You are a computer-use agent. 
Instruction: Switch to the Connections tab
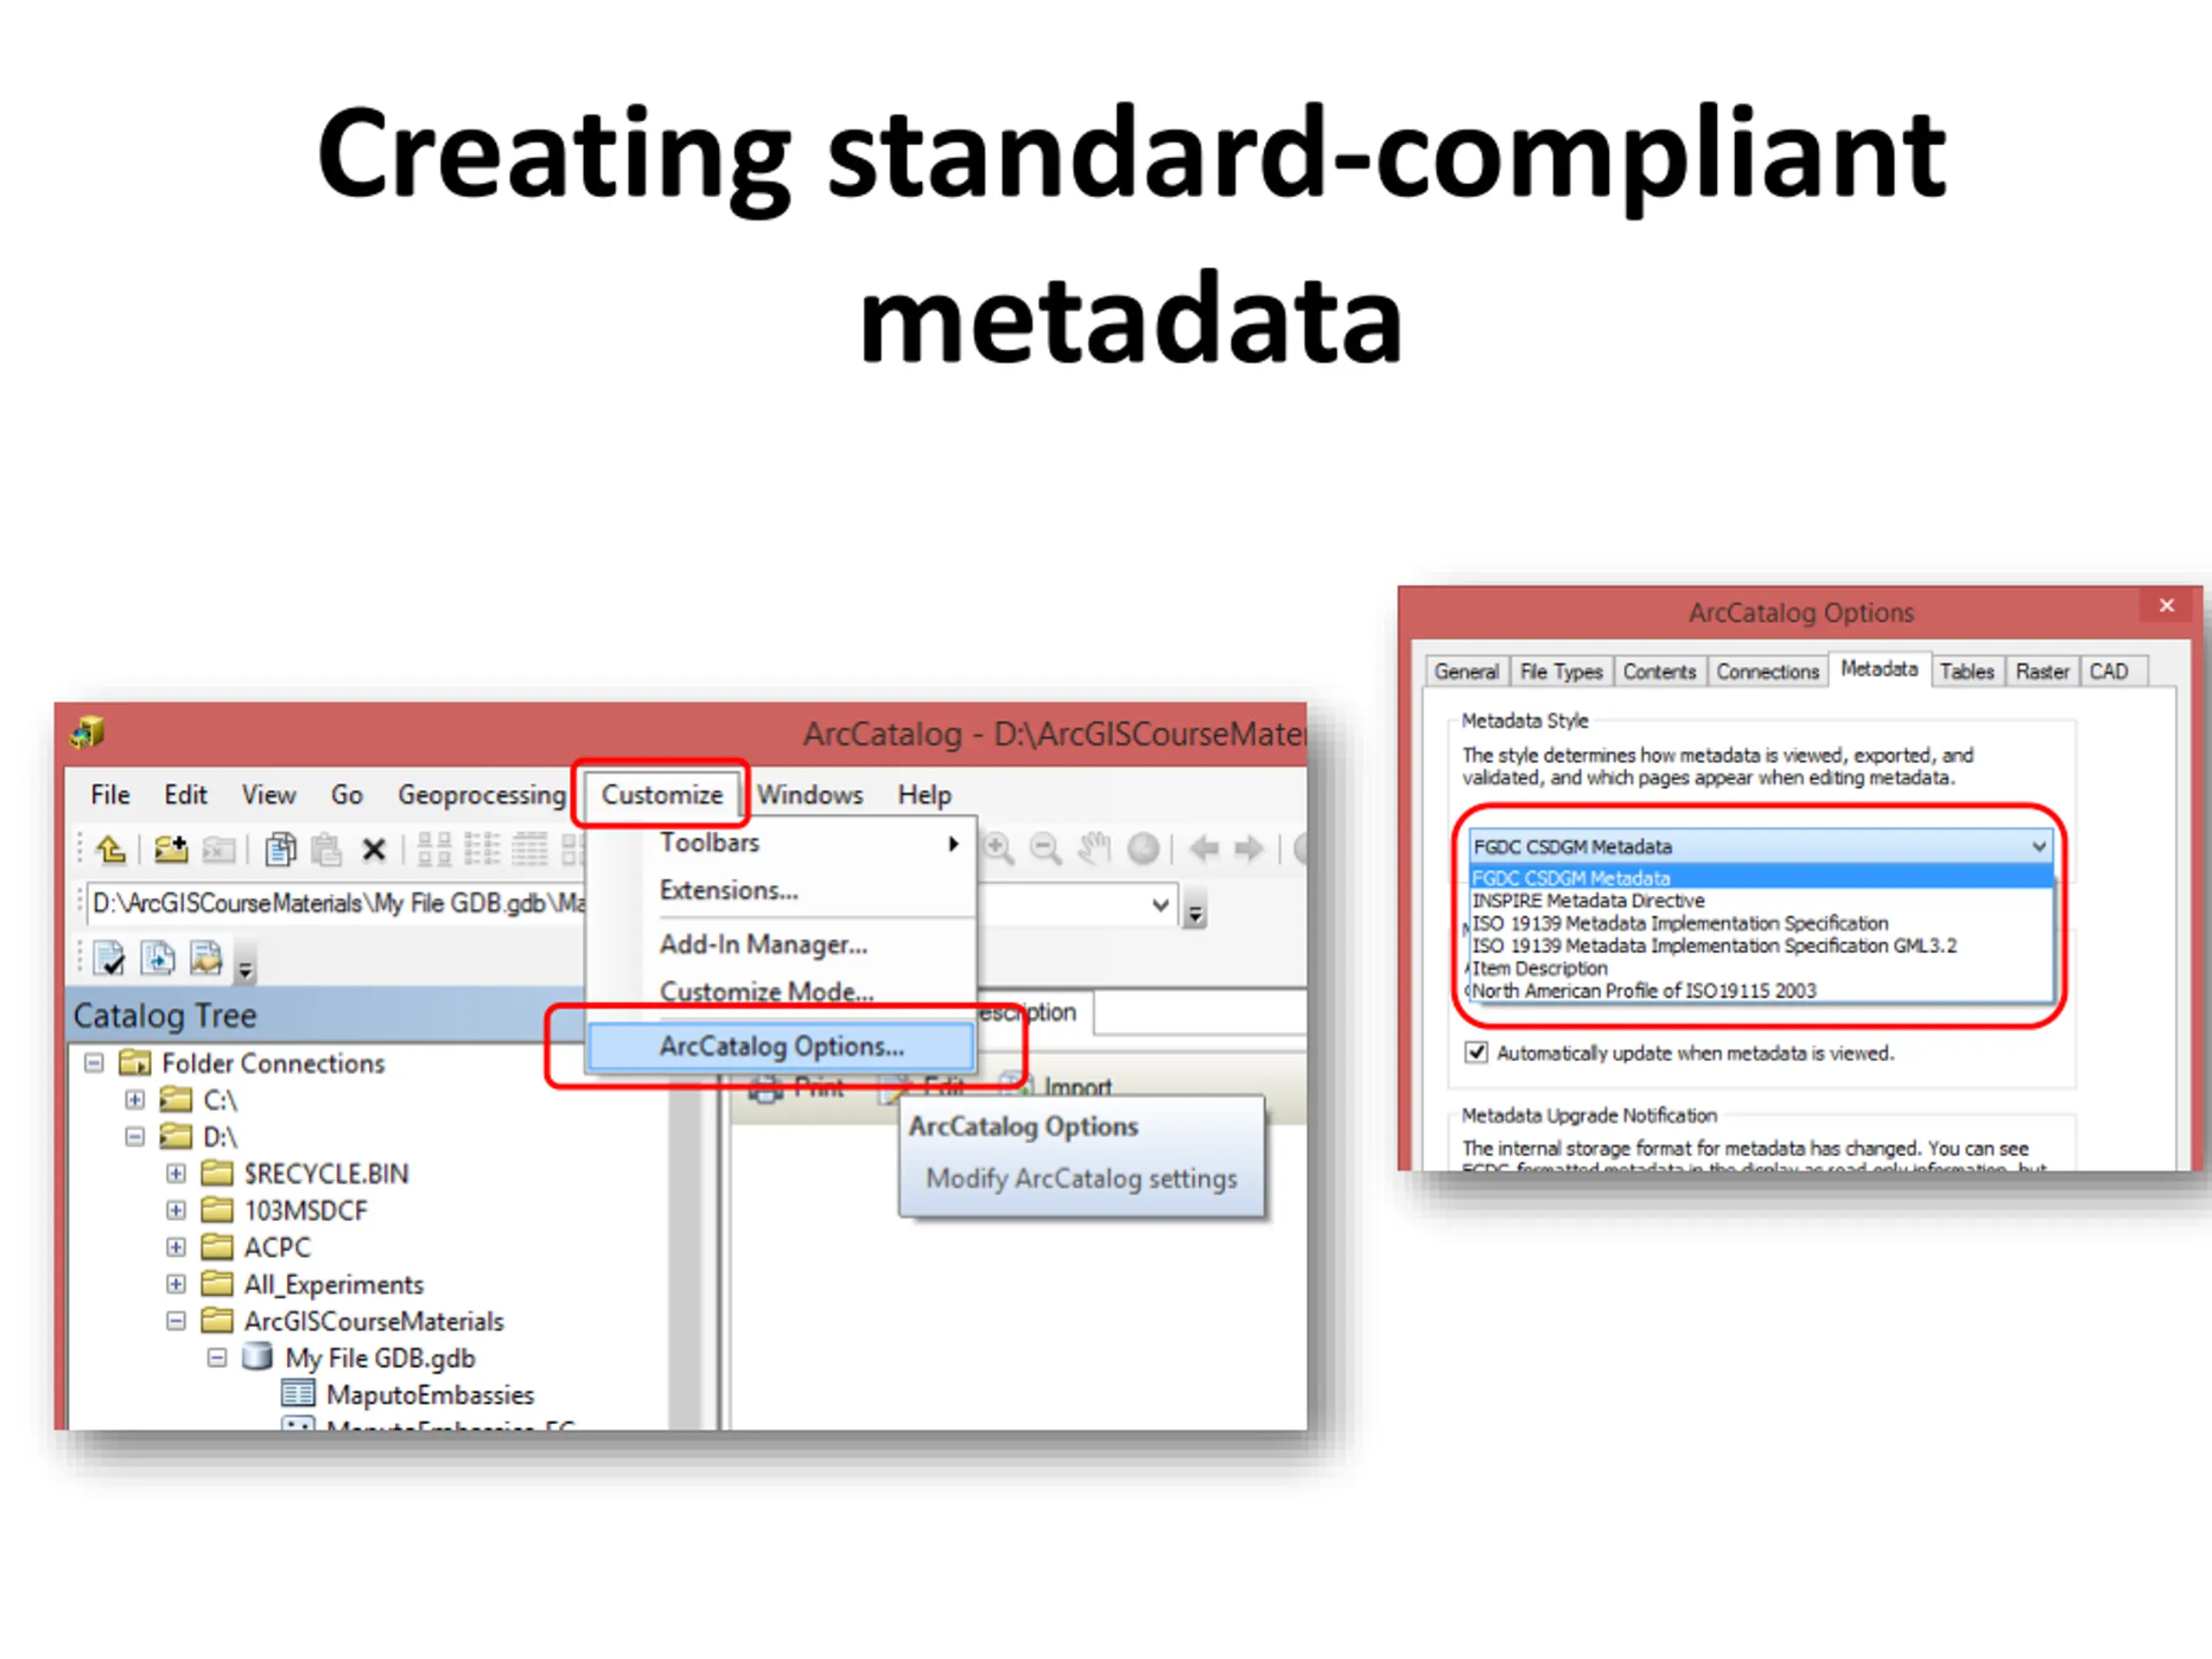point(1767,671)
